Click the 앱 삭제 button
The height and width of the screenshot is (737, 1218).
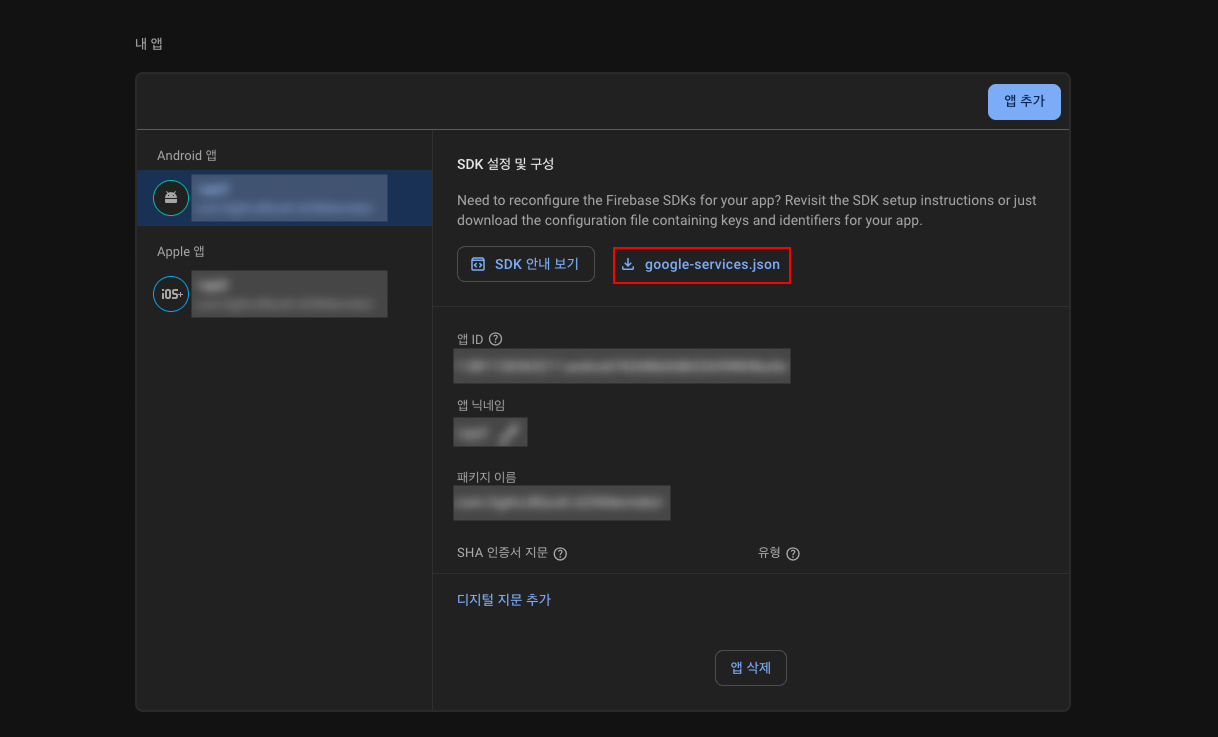coord(751,668)
